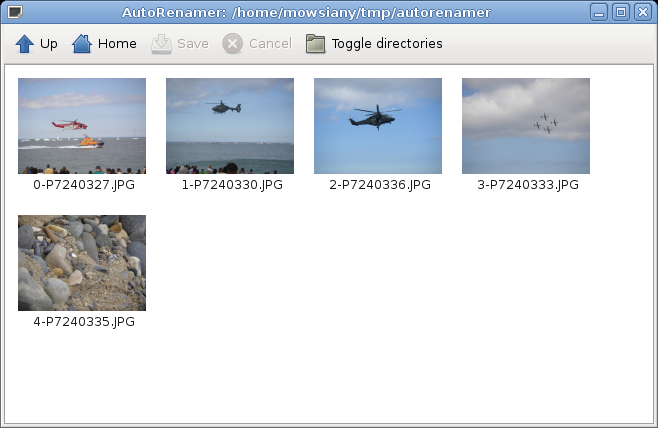Click filename 2-P7240336.JPG
The width and height of the screenshot is (658, 428).
pos(380,185)
